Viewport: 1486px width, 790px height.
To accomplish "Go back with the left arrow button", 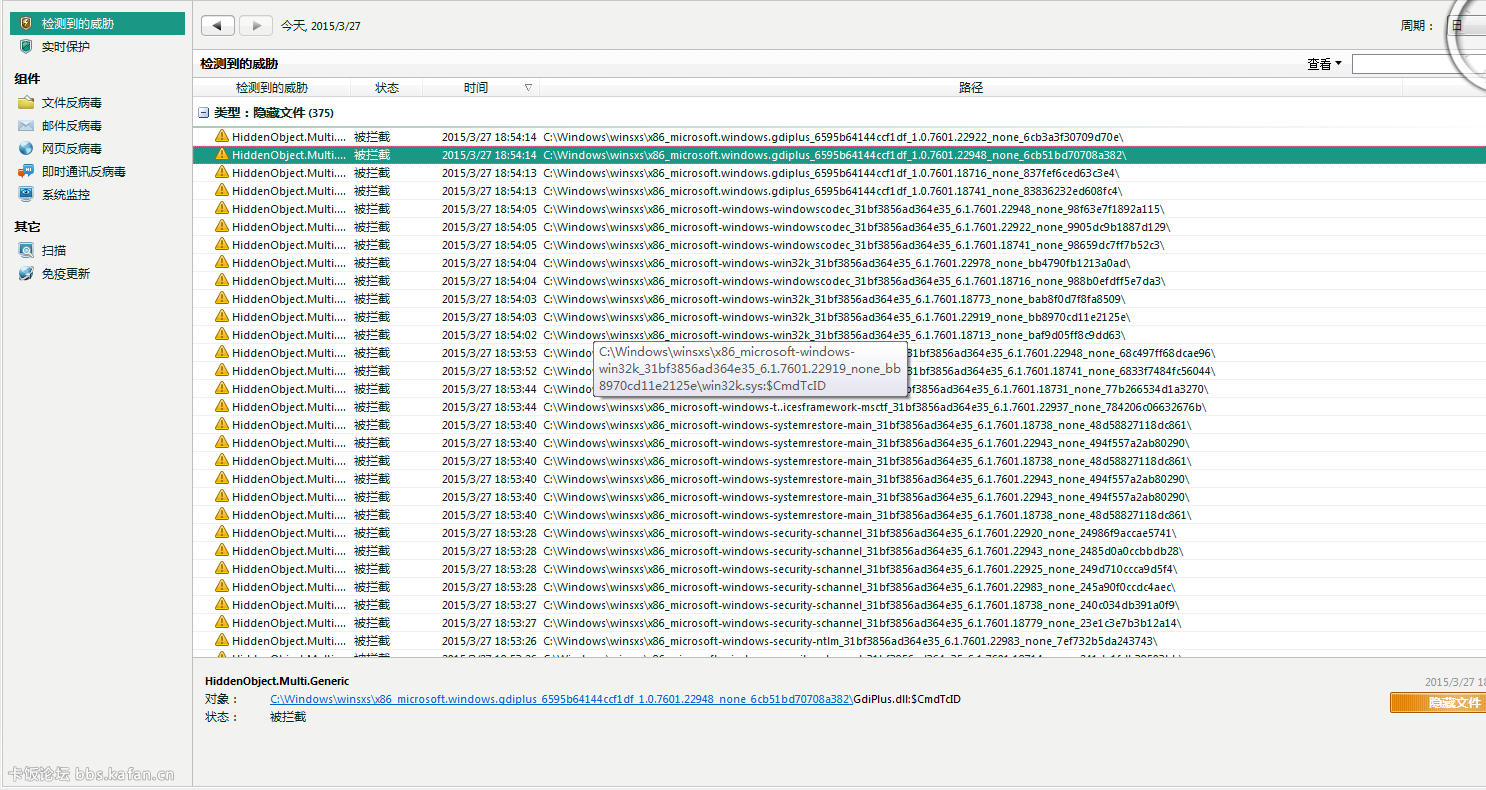I will point(218,26).
